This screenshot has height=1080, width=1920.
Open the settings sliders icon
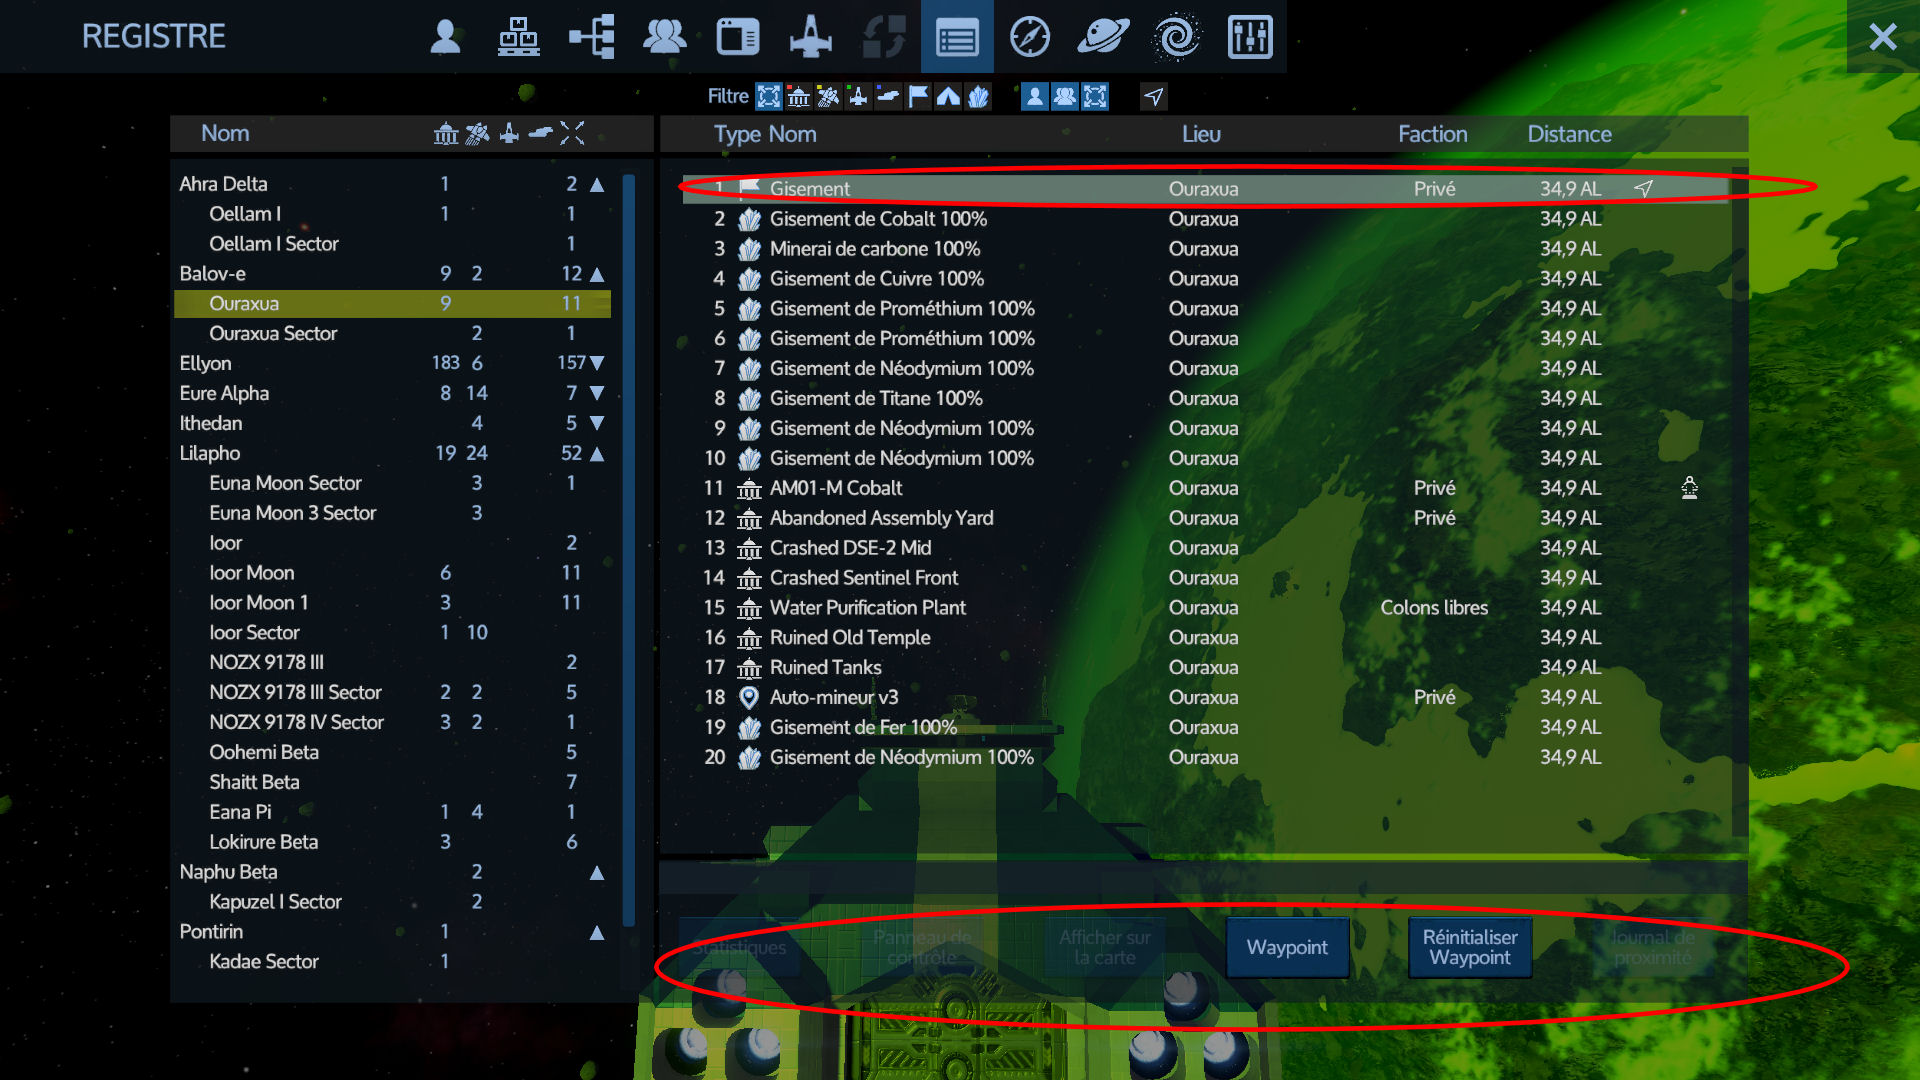click(1250, 37)
